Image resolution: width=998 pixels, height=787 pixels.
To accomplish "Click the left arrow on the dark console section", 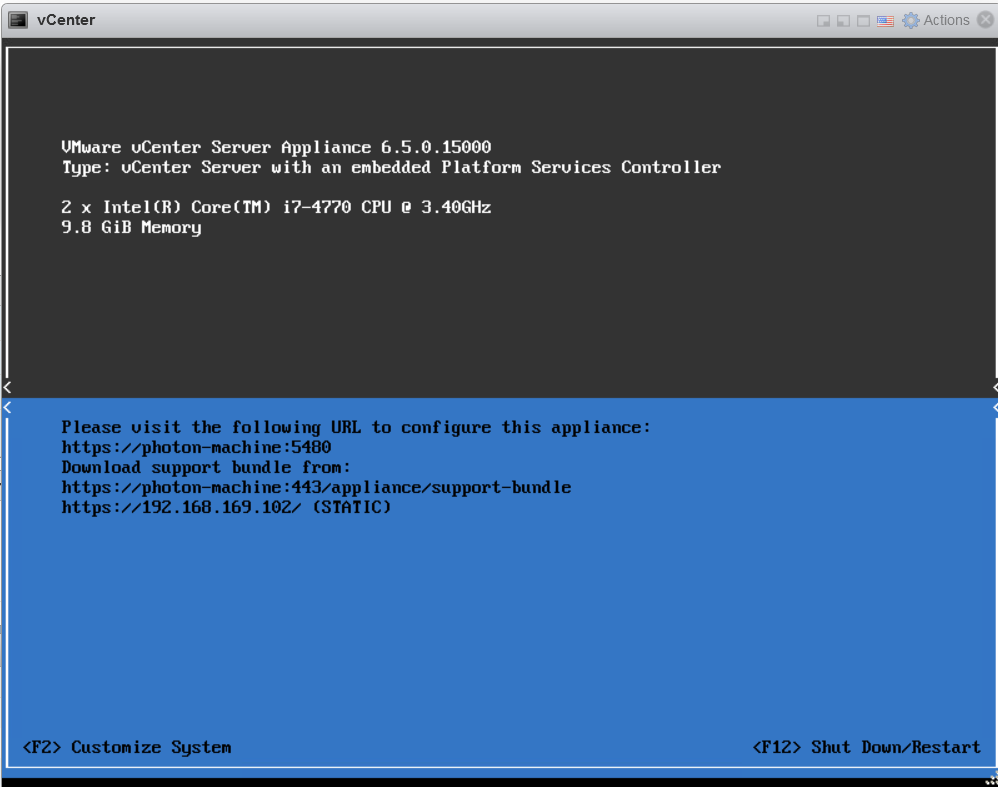I will point(6,387).
